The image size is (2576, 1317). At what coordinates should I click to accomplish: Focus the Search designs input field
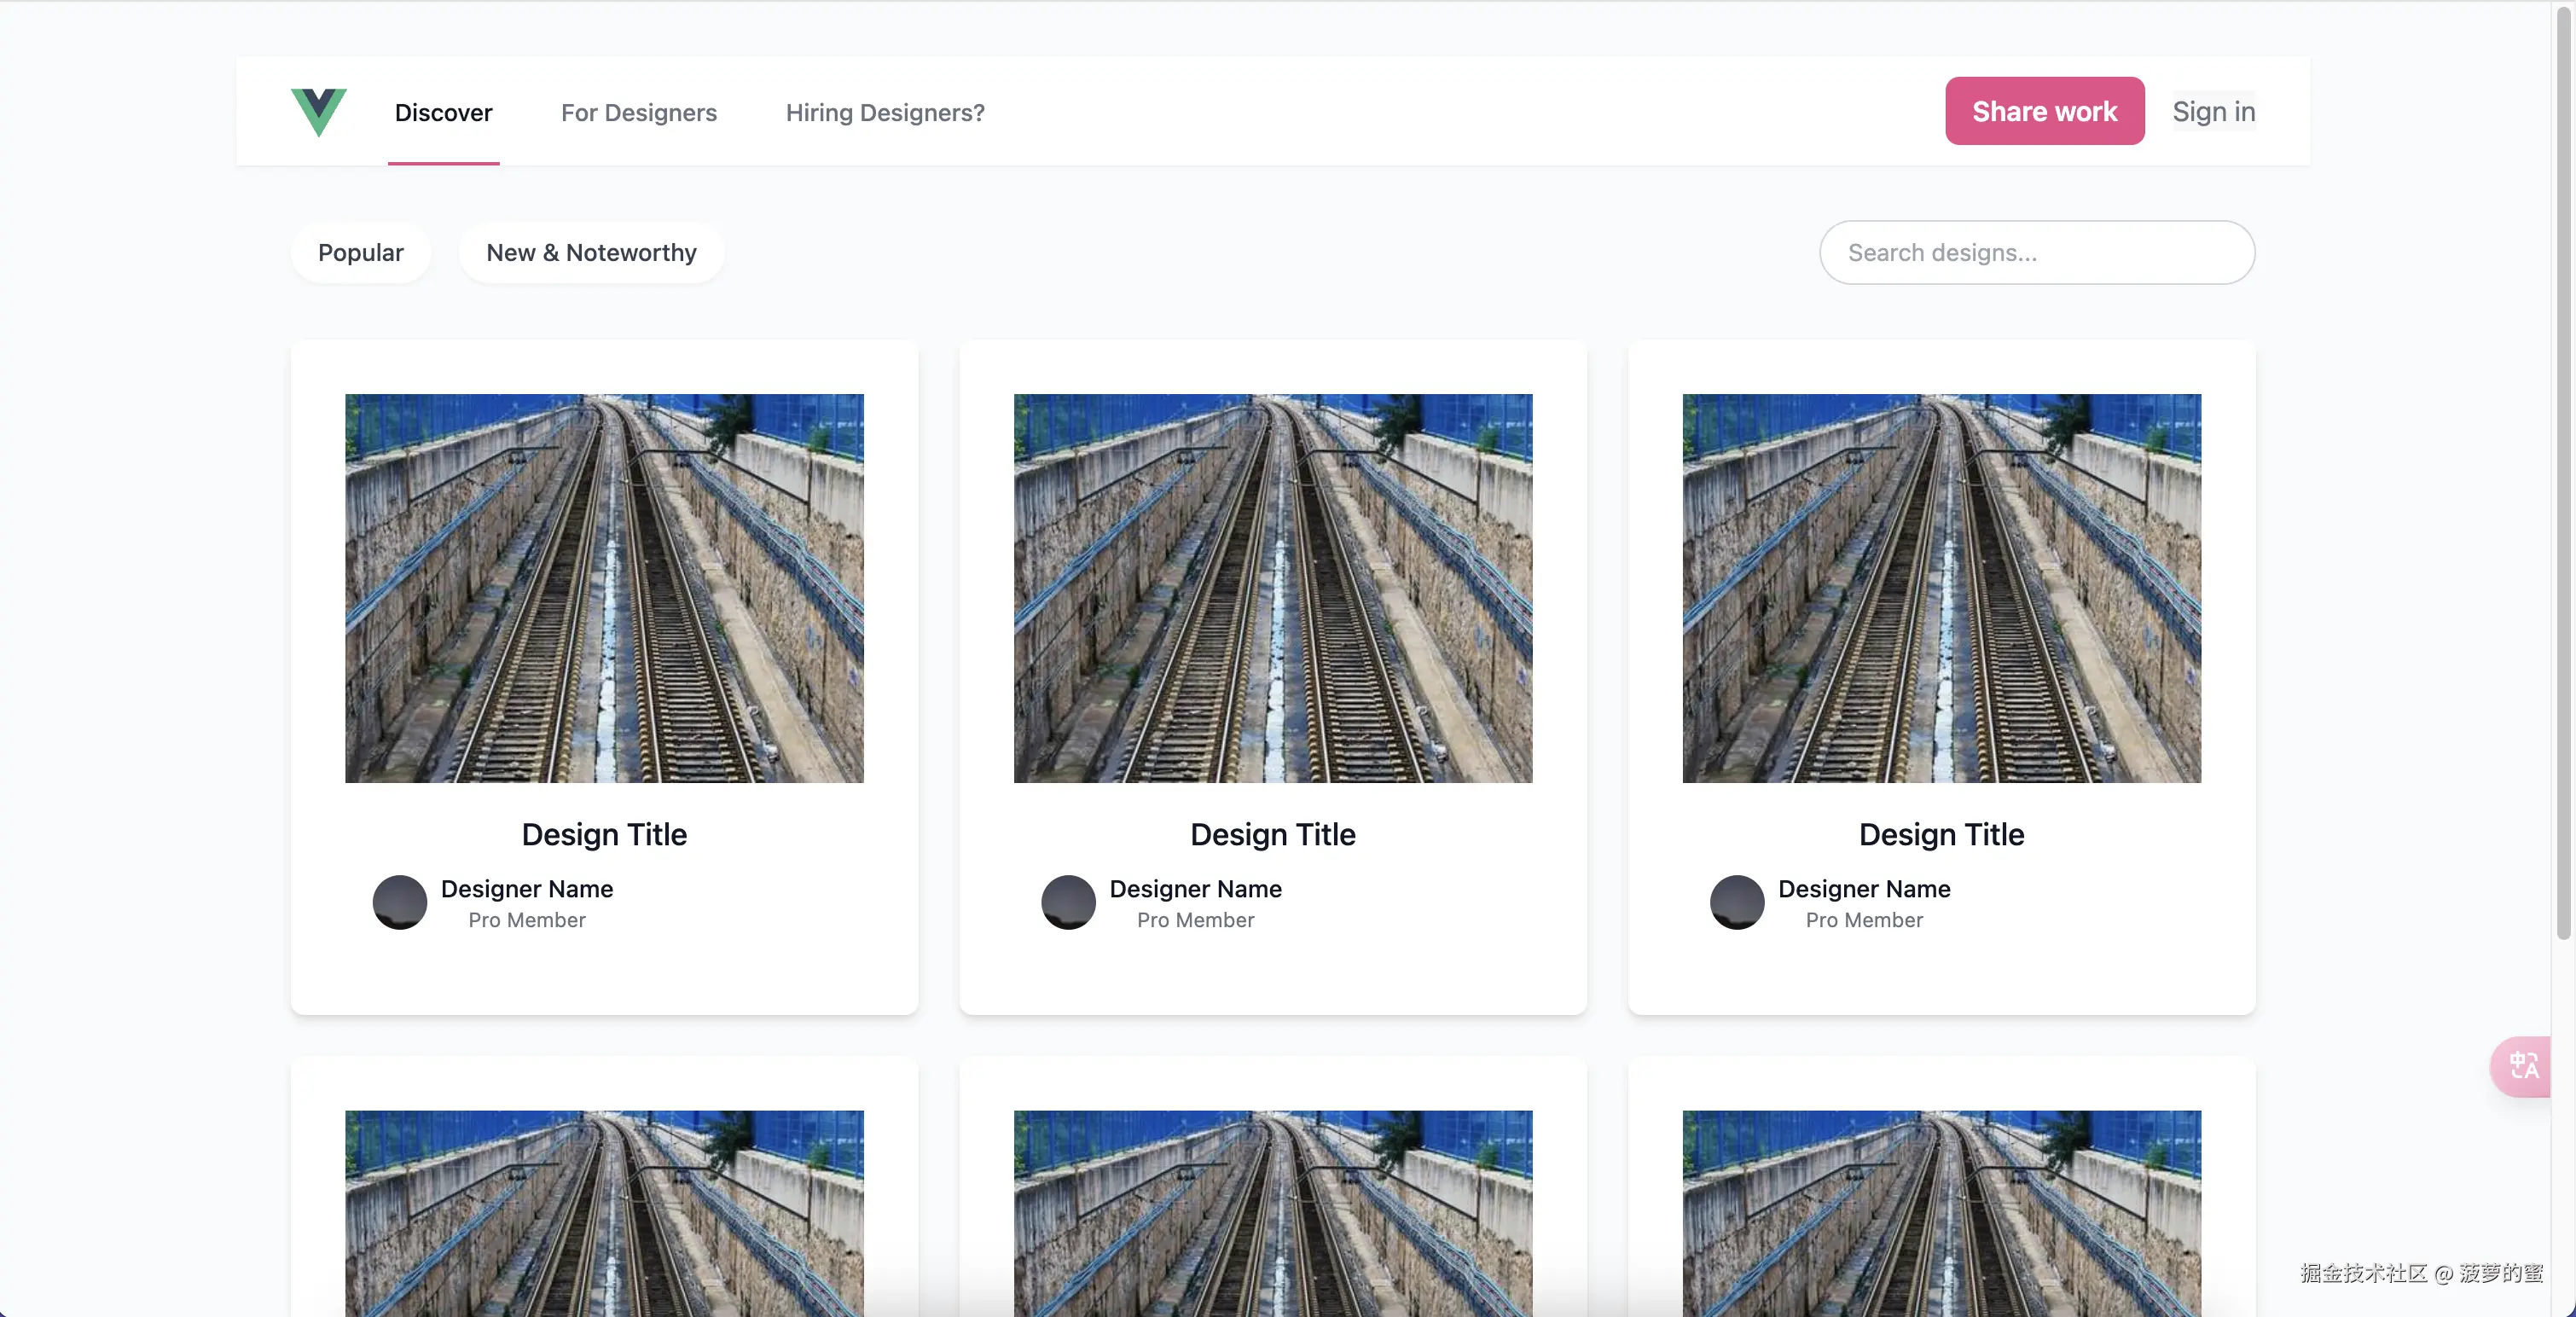pos(2036,252)
